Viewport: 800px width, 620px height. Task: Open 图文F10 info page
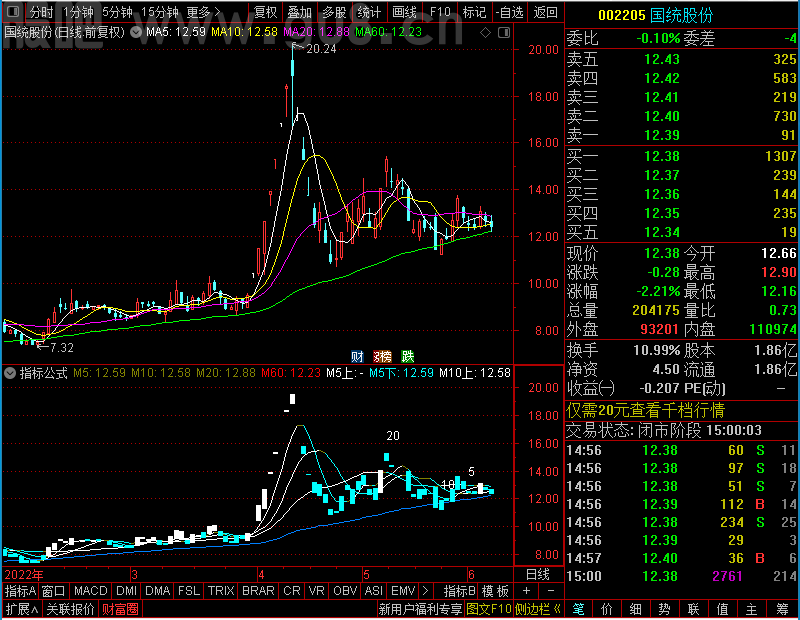pos(488,609)
